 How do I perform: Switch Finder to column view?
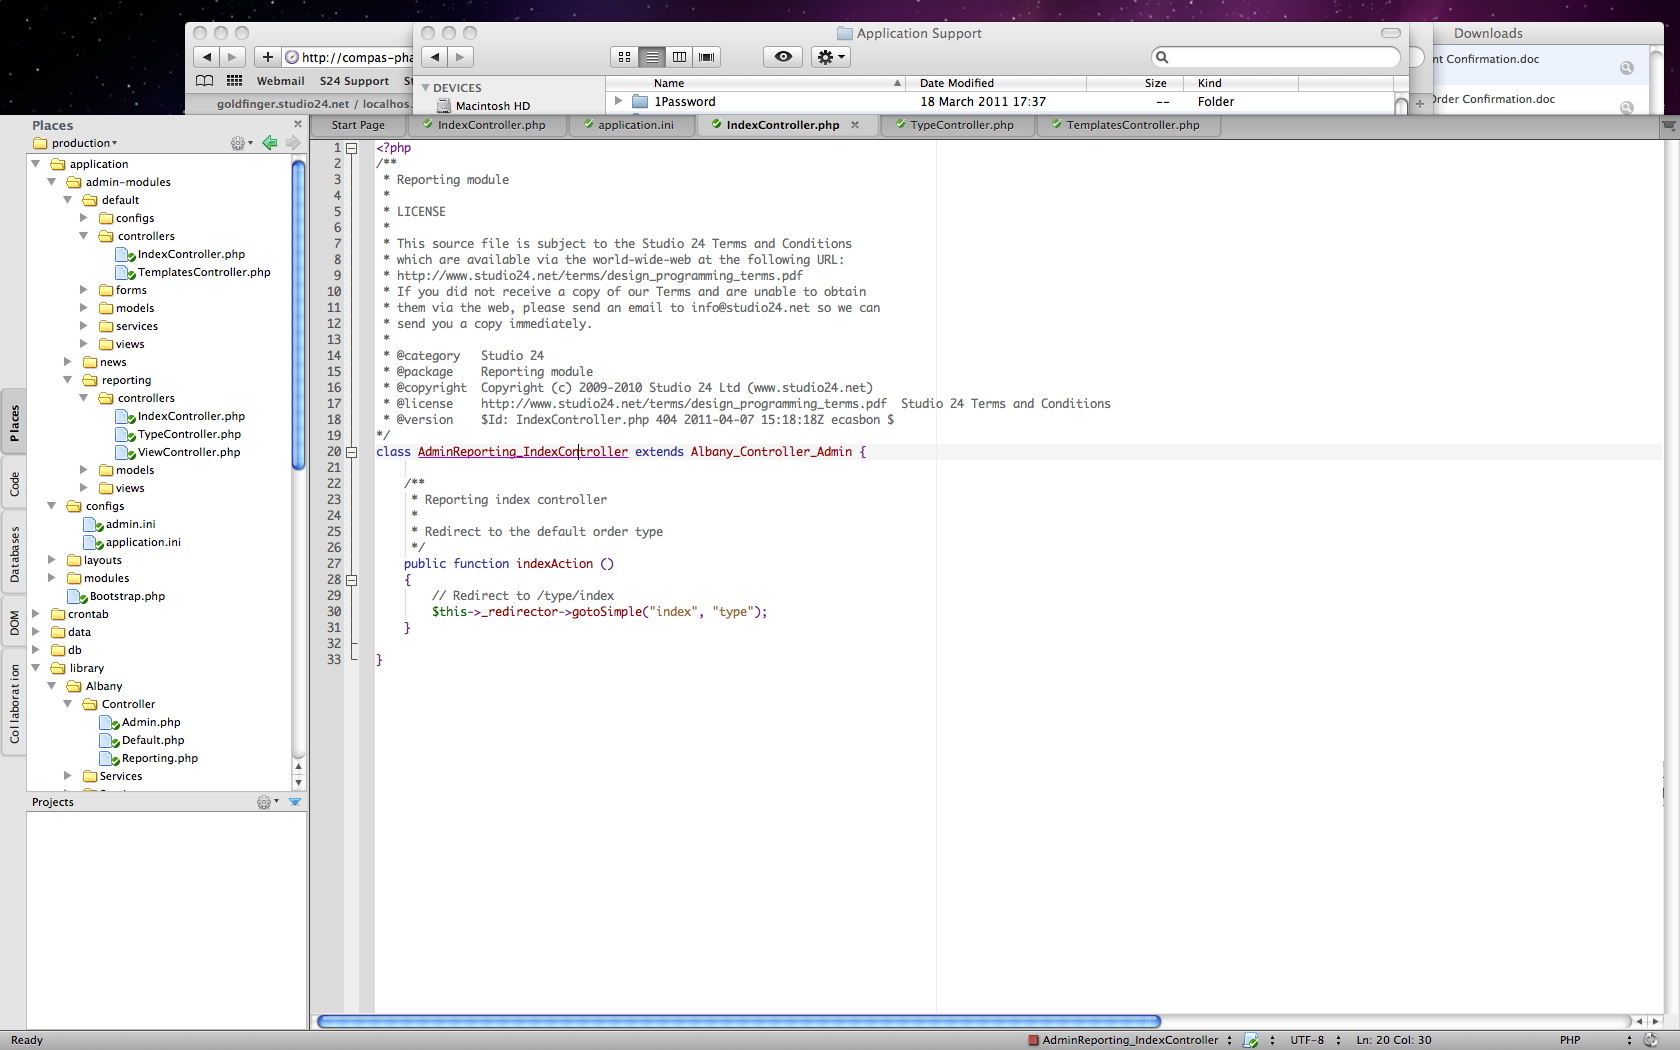coord(679,57)
